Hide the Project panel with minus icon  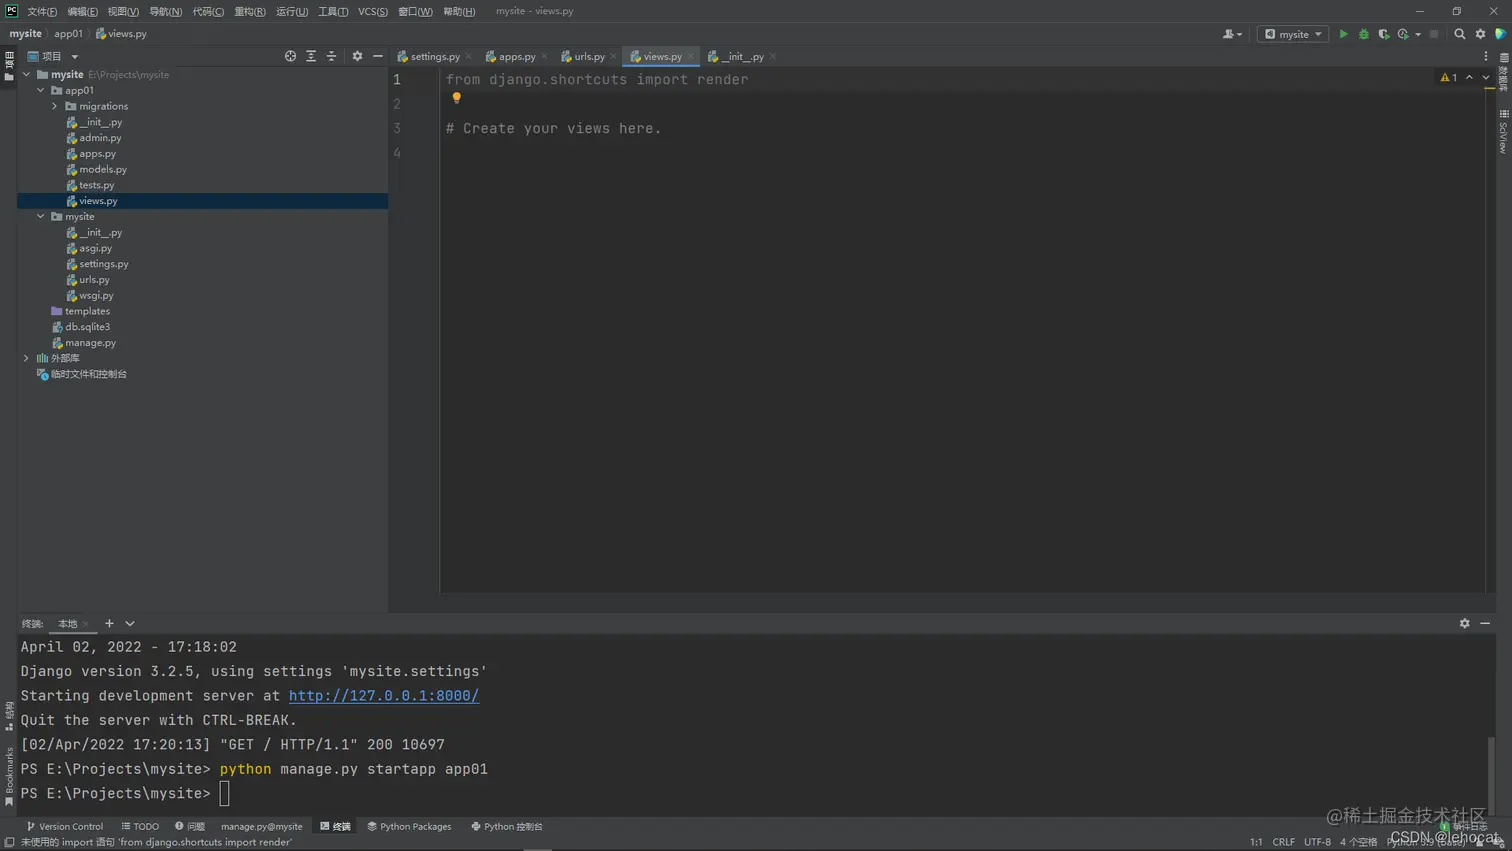click(377, 56)
